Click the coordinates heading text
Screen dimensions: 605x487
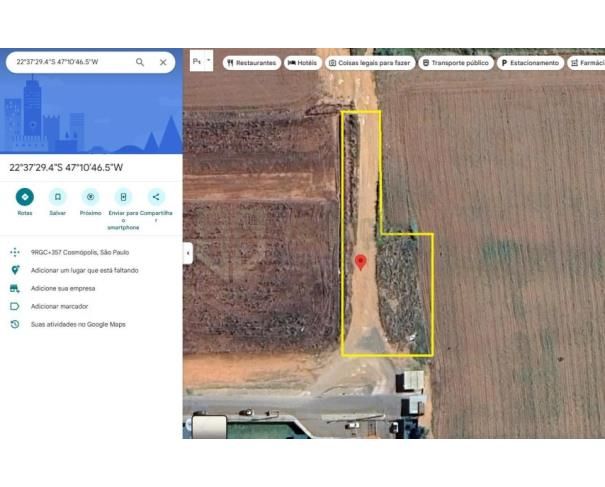coord(66,168)
